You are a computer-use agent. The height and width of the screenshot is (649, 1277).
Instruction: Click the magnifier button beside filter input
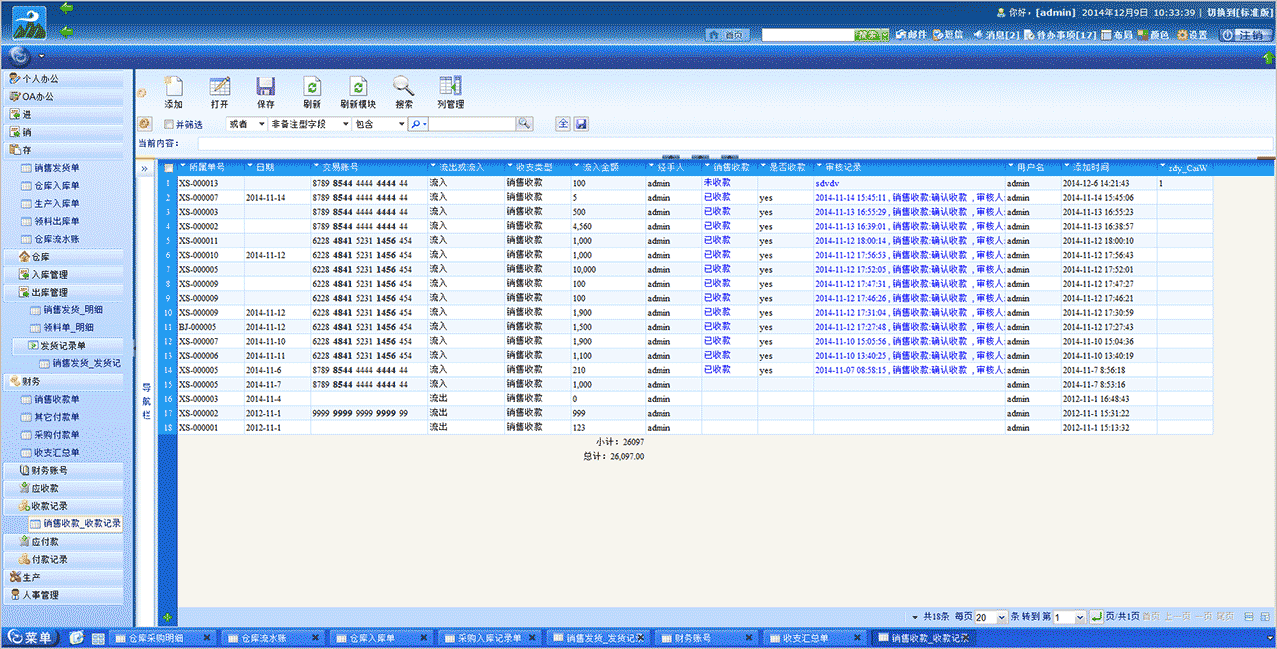pos(524,124)
